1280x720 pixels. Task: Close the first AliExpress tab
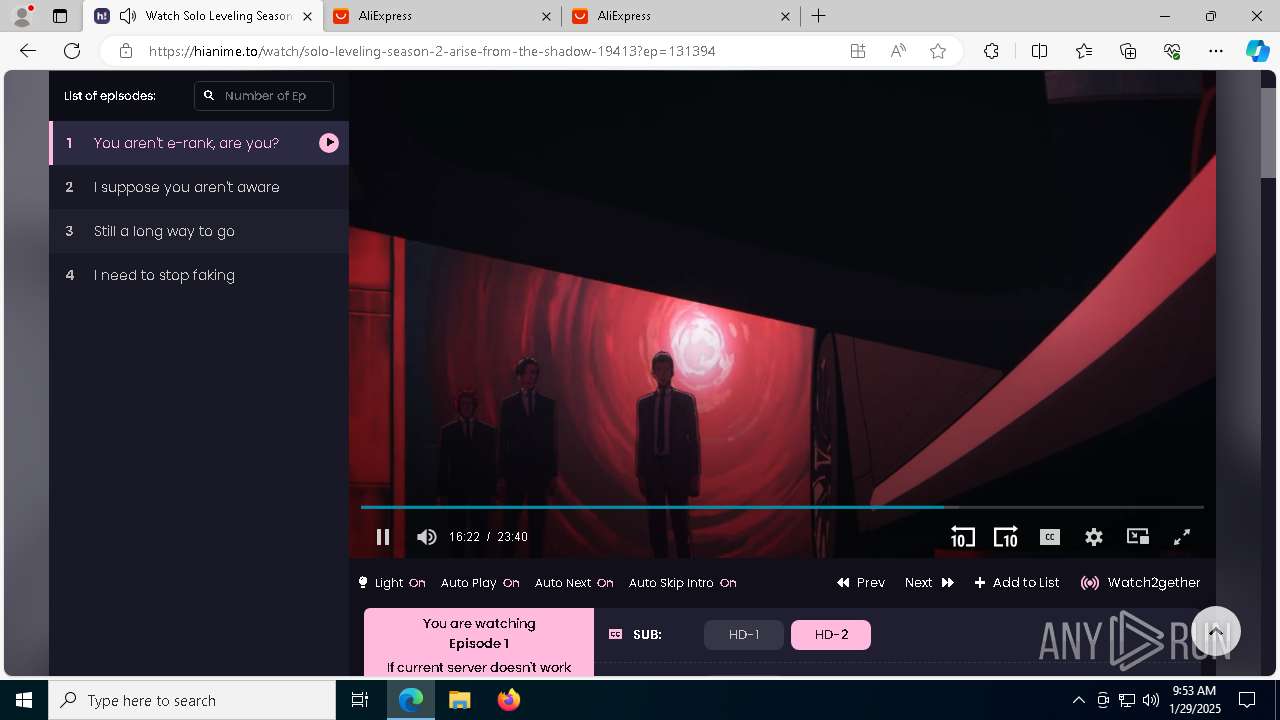[546, 16]
